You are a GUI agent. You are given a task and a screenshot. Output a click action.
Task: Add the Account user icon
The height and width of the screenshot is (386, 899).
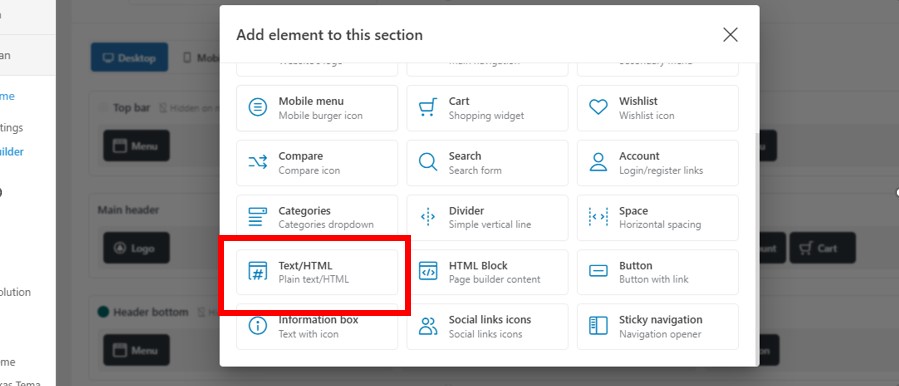[x=598, y=162]
